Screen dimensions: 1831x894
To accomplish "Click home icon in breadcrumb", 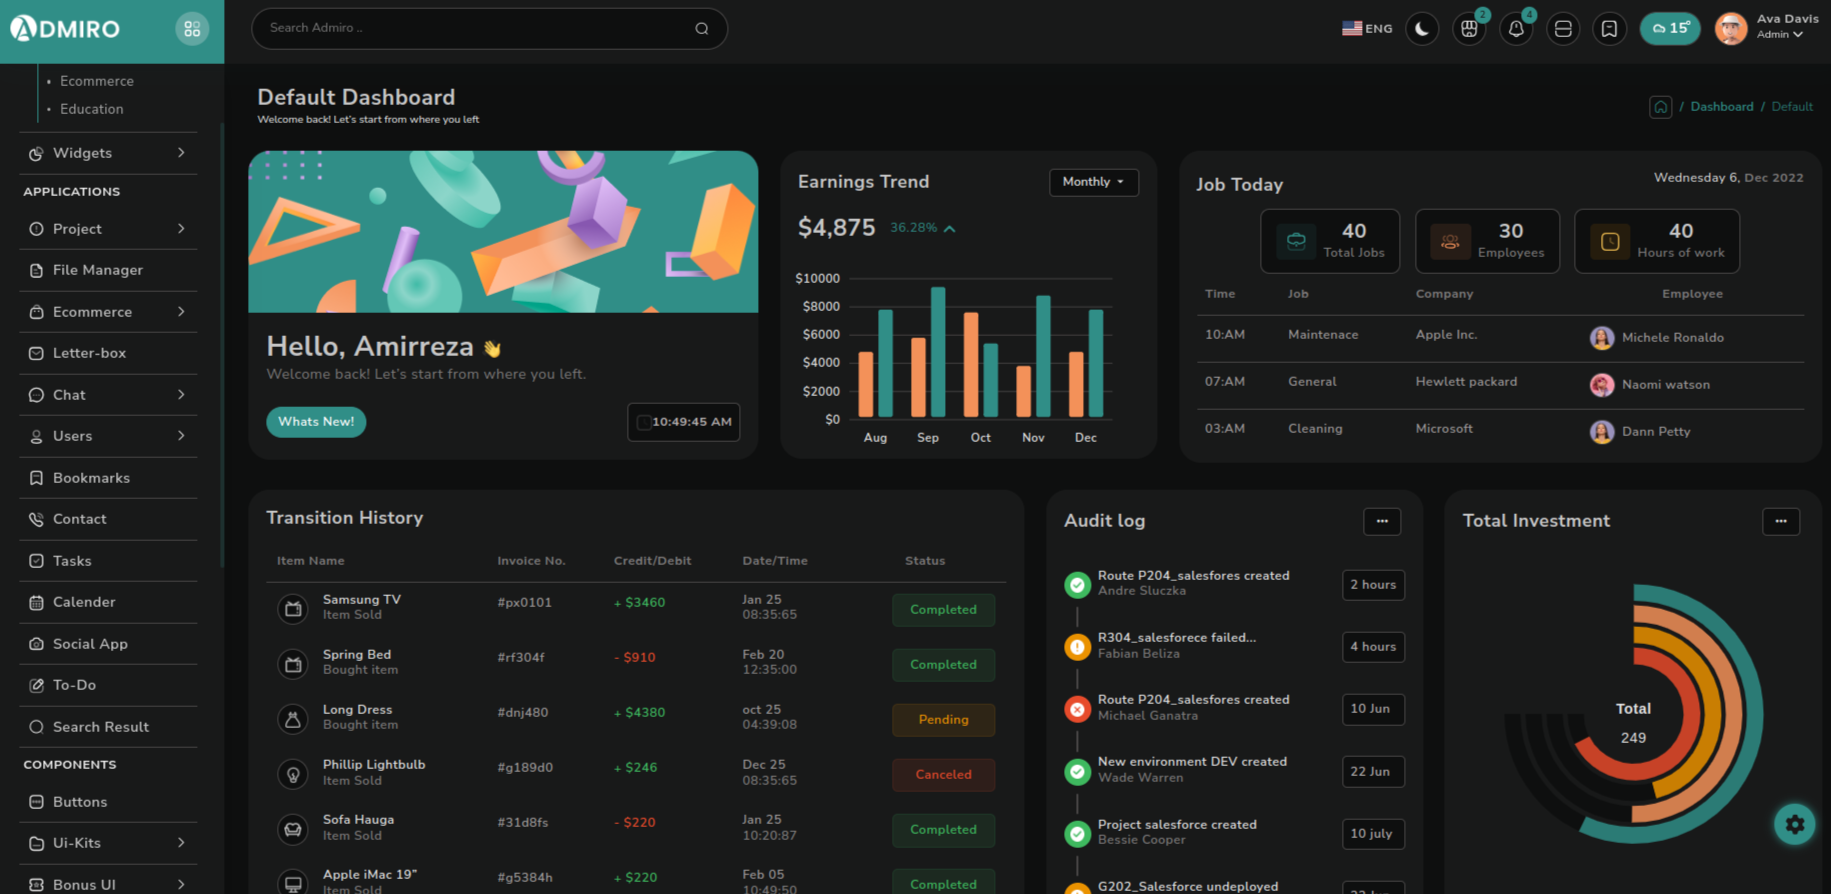I will [x=1660, y=107].
